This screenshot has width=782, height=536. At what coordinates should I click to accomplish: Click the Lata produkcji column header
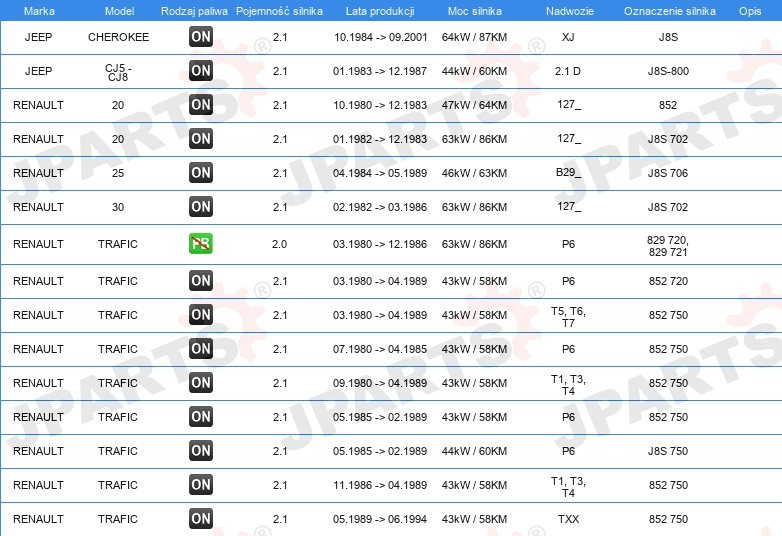click(380, 11)
